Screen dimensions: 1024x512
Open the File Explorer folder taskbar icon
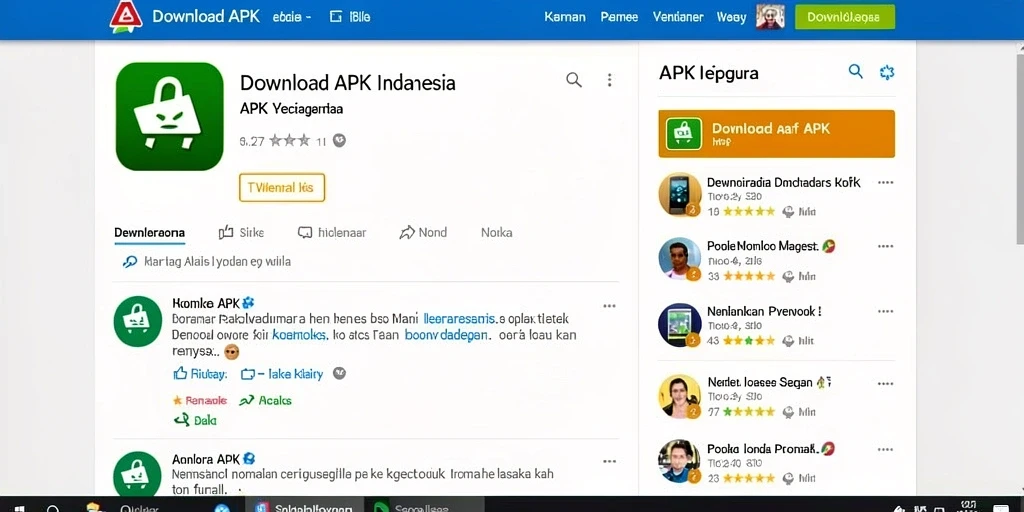95,507
